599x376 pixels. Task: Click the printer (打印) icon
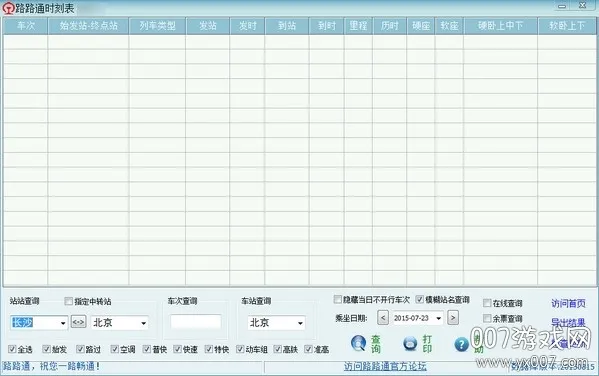pyautogui.click(x=410, y=343)
